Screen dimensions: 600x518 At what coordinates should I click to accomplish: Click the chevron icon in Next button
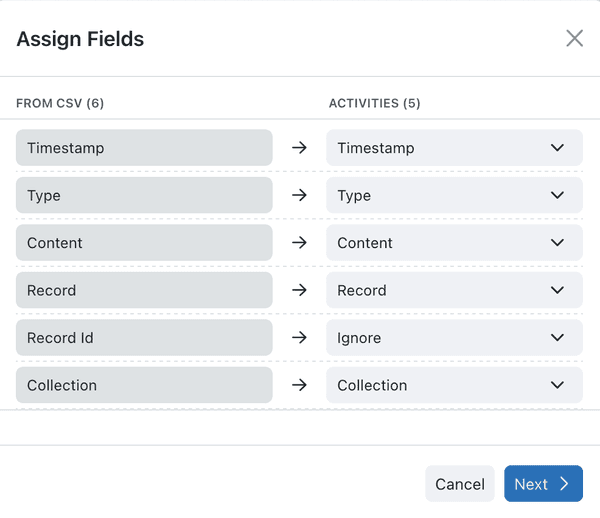(564, 484)
